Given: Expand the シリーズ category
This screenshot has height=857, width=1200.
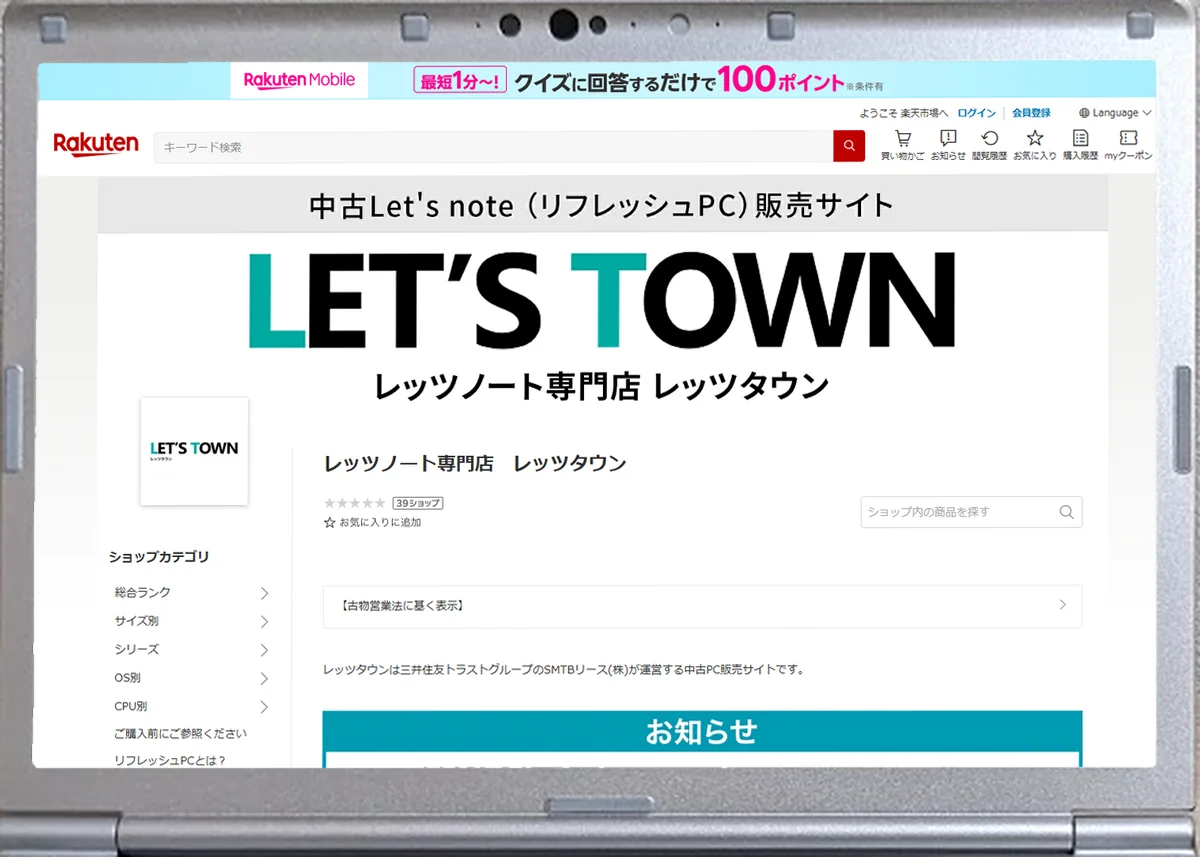Looking at the screenshot, I should (x=191, y=650).
